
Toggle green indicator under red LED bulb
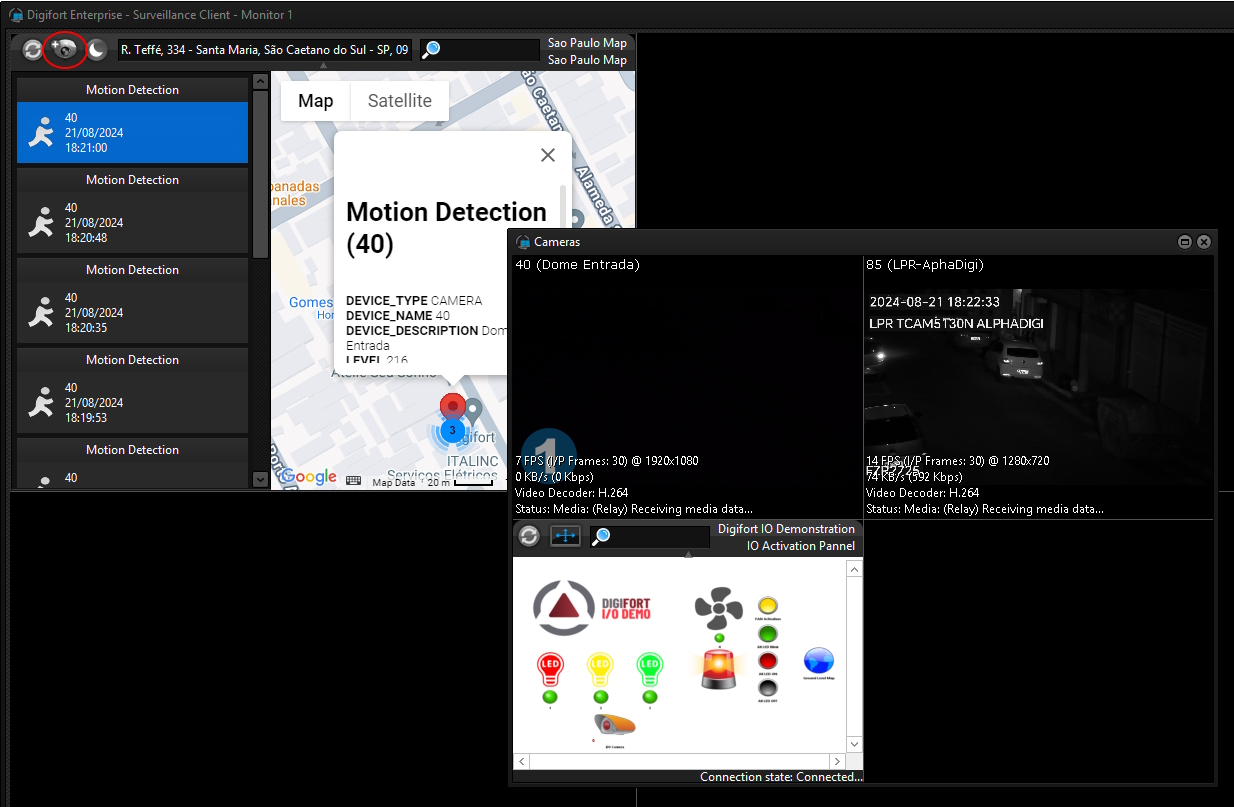[549, 696]
